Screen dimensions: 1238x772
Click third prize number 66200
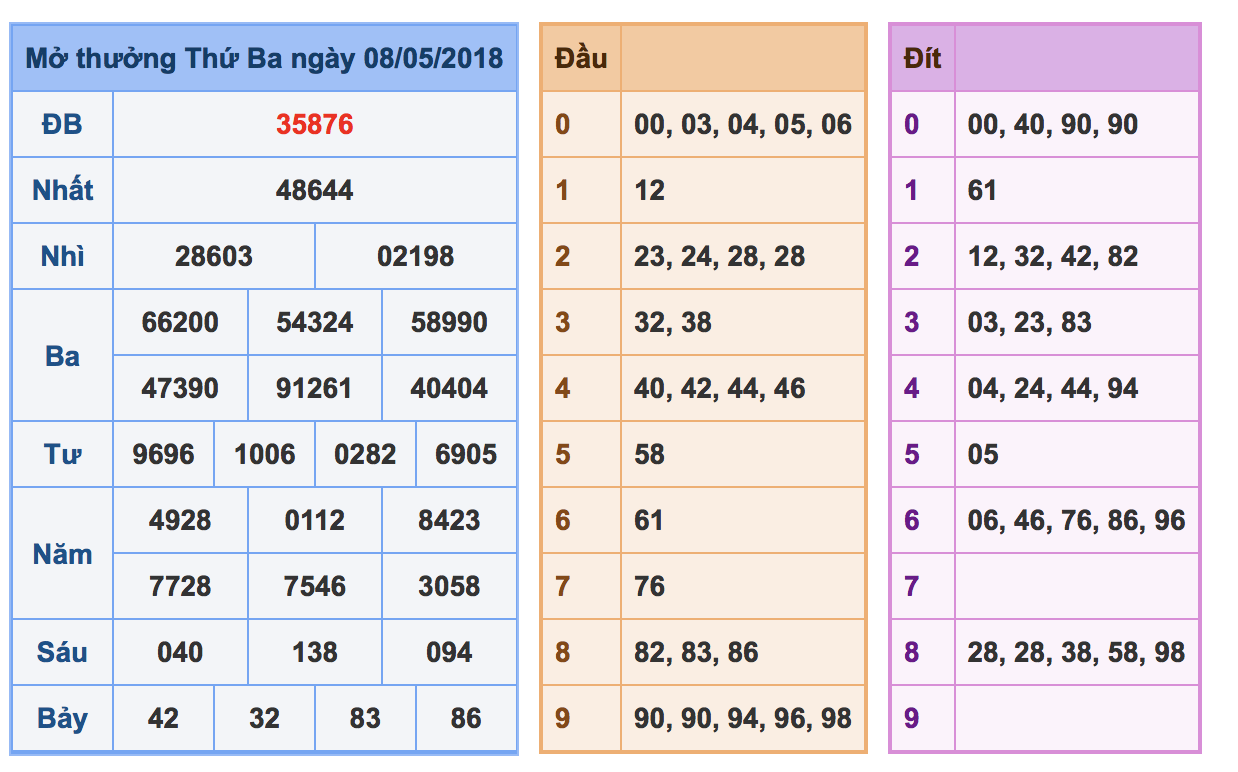[x=180, y=322]
